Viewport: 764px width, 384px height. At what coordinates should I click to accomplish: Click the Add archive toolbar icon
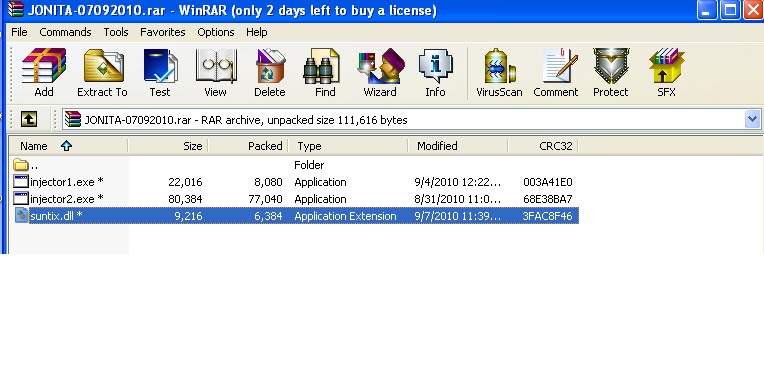(43, 73)
